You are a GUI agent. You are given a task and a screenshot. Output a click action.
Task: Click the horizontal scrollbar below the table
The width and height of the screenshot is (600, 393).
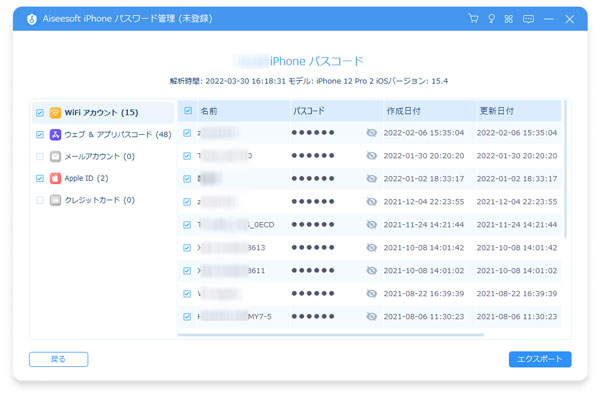pyautogui.click(x=330, y=334)
